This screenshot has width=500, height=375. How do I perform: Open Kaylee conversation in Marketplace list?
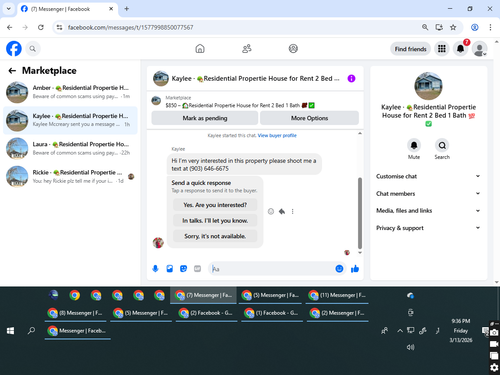click(70, 120)
